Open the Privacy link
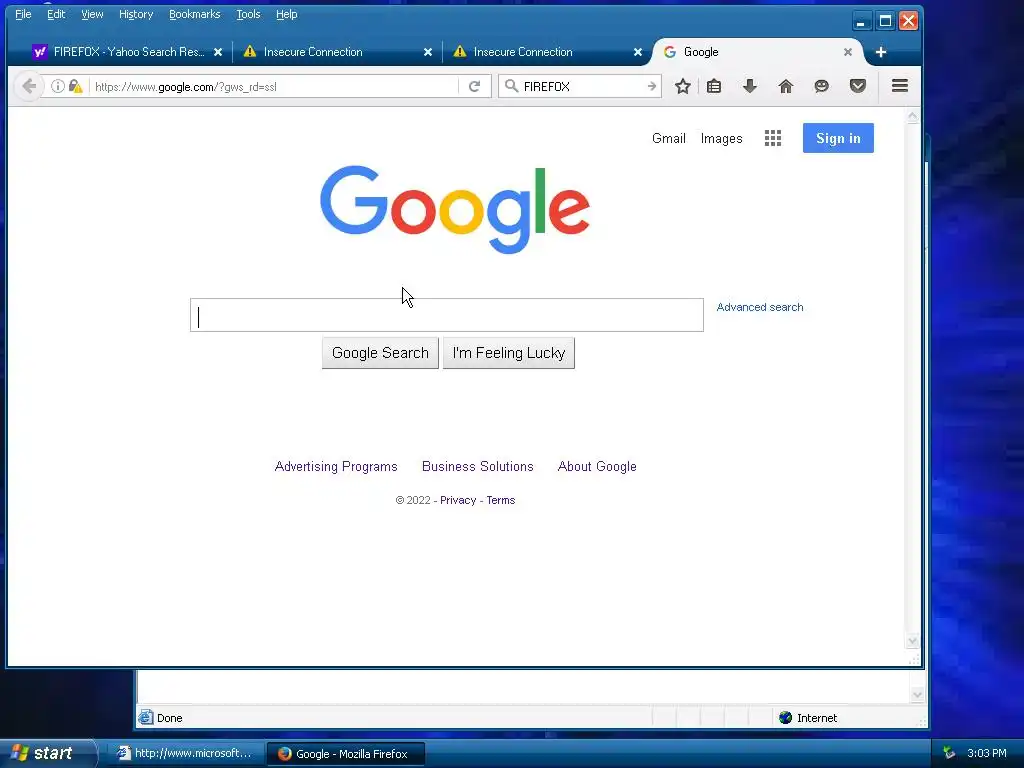This screenshot has width=1024, height=768. (458, 500)
